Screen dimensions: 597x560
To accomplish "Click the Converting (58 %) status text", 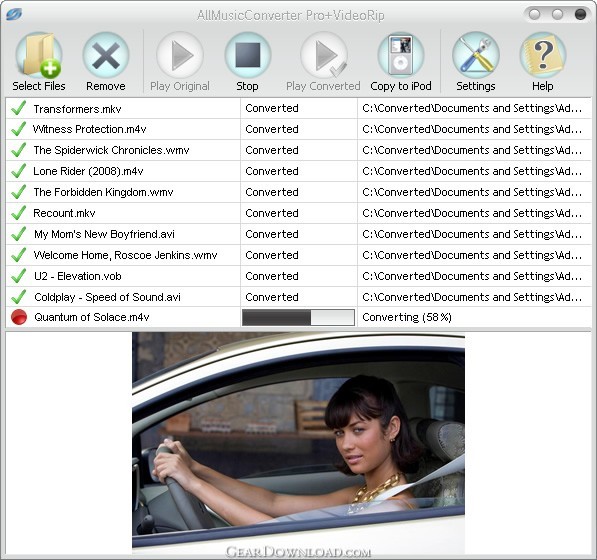I will tap(407, 317).
